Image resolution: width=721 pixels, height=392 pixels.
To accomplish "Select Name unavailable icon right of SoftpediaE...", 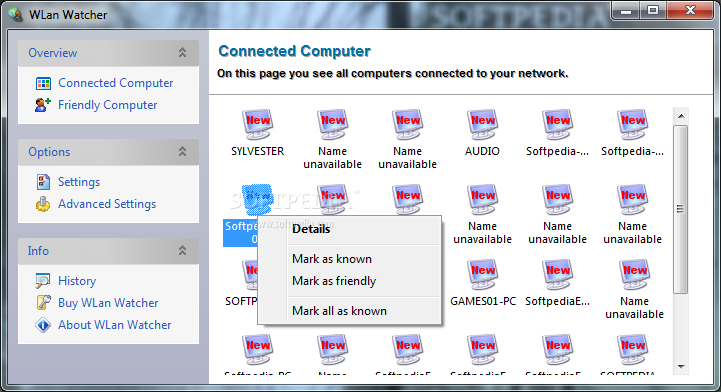I will pos(634,275).
